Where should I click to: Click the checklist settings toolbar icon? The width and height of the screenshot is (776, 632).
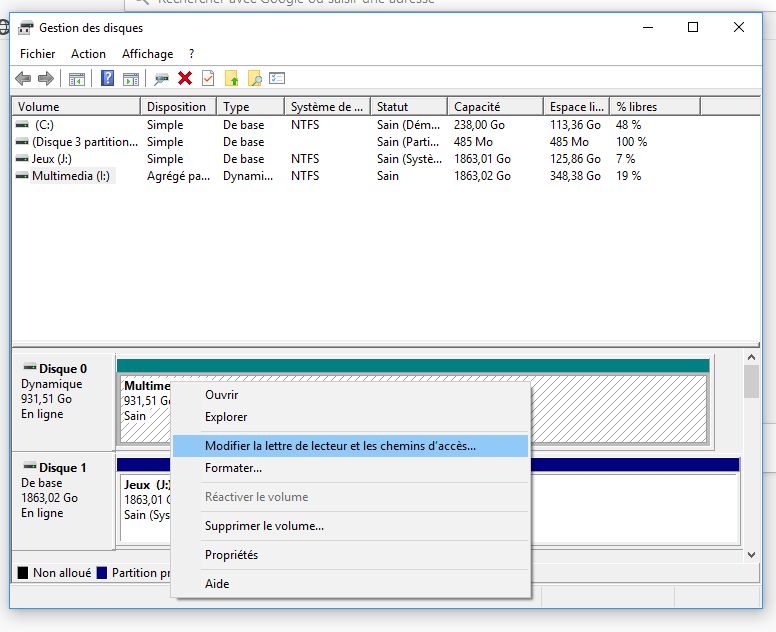[x=277, y=78]
